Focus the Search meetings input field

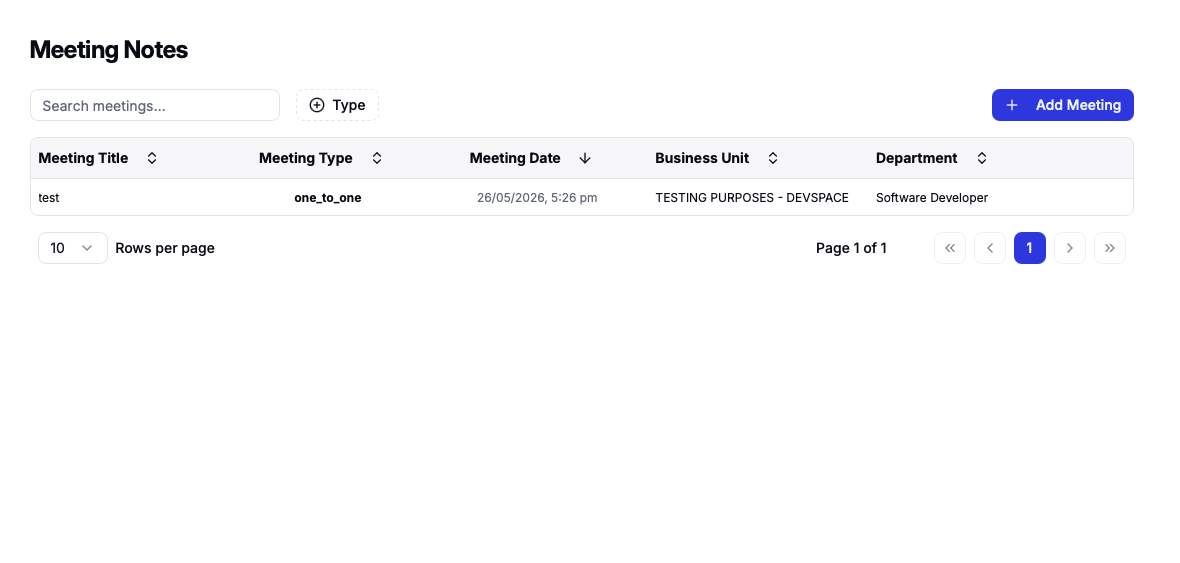point(155,105)
